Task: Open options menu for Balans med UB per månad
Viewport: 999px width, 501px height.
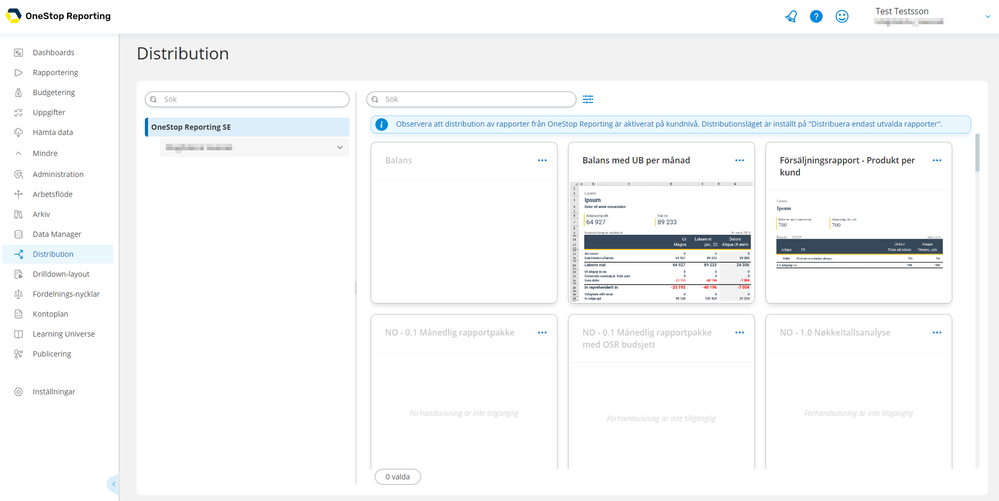Action: click(x=740, y=161)
